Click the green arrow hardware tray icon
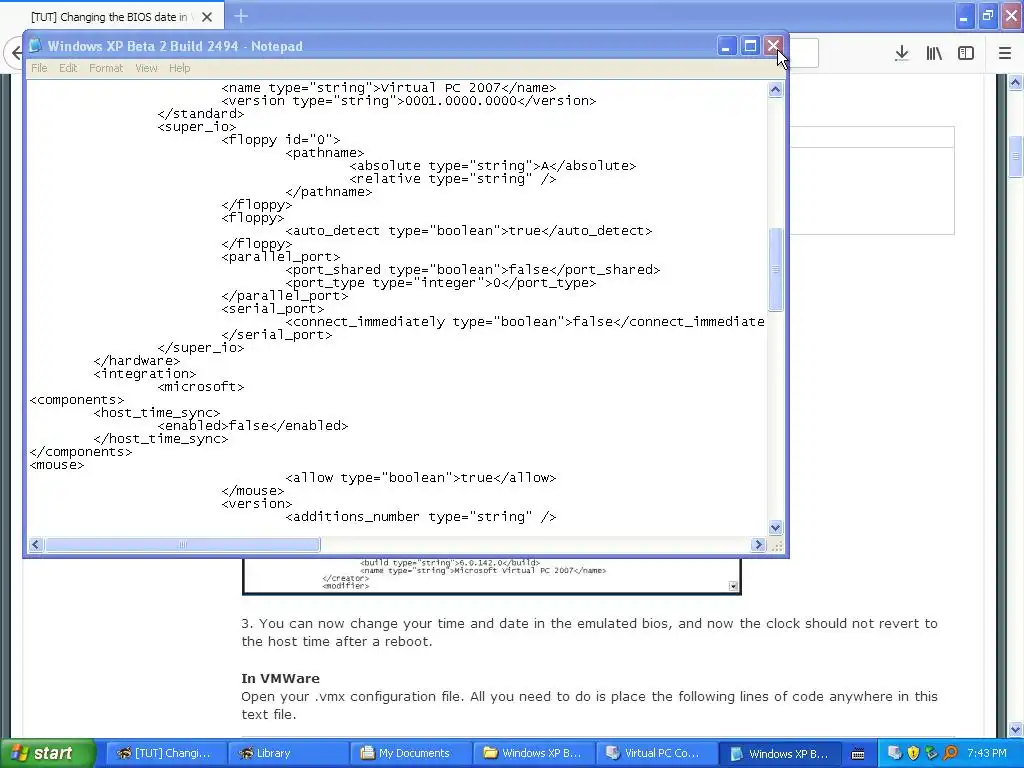The width and height of the screenshot is (1024, 768). click(931, 753)
